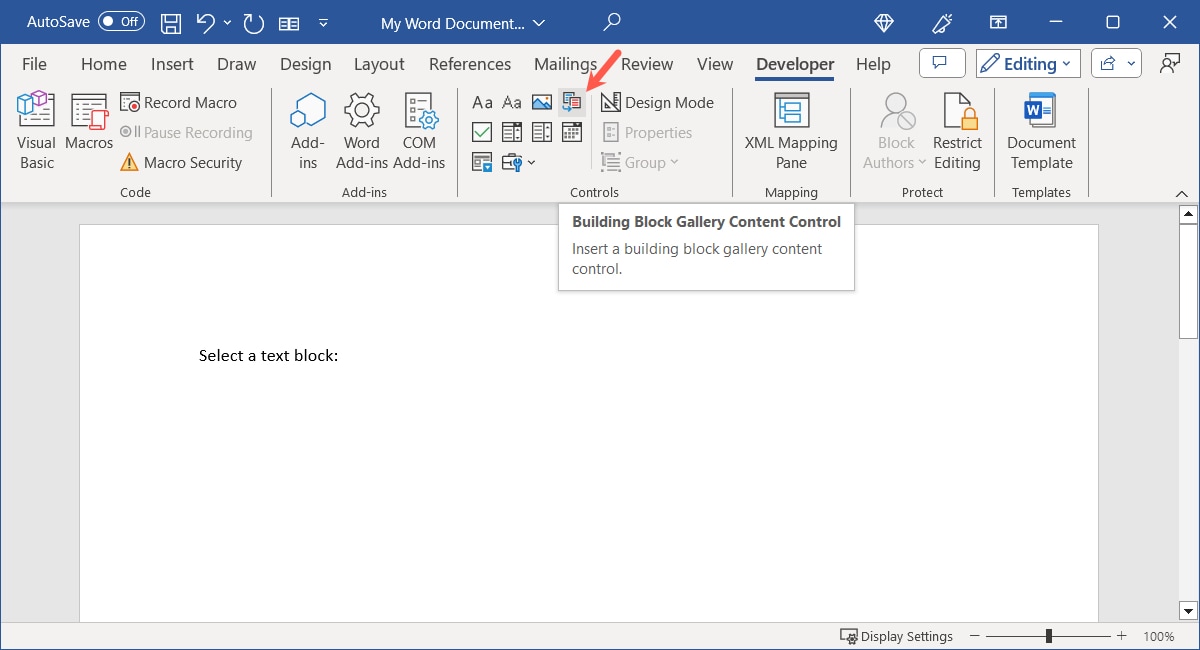Insert a Rich Text content control
Image resolution: width=1200 pixels, height=650 pixels.
coord(482,101)
